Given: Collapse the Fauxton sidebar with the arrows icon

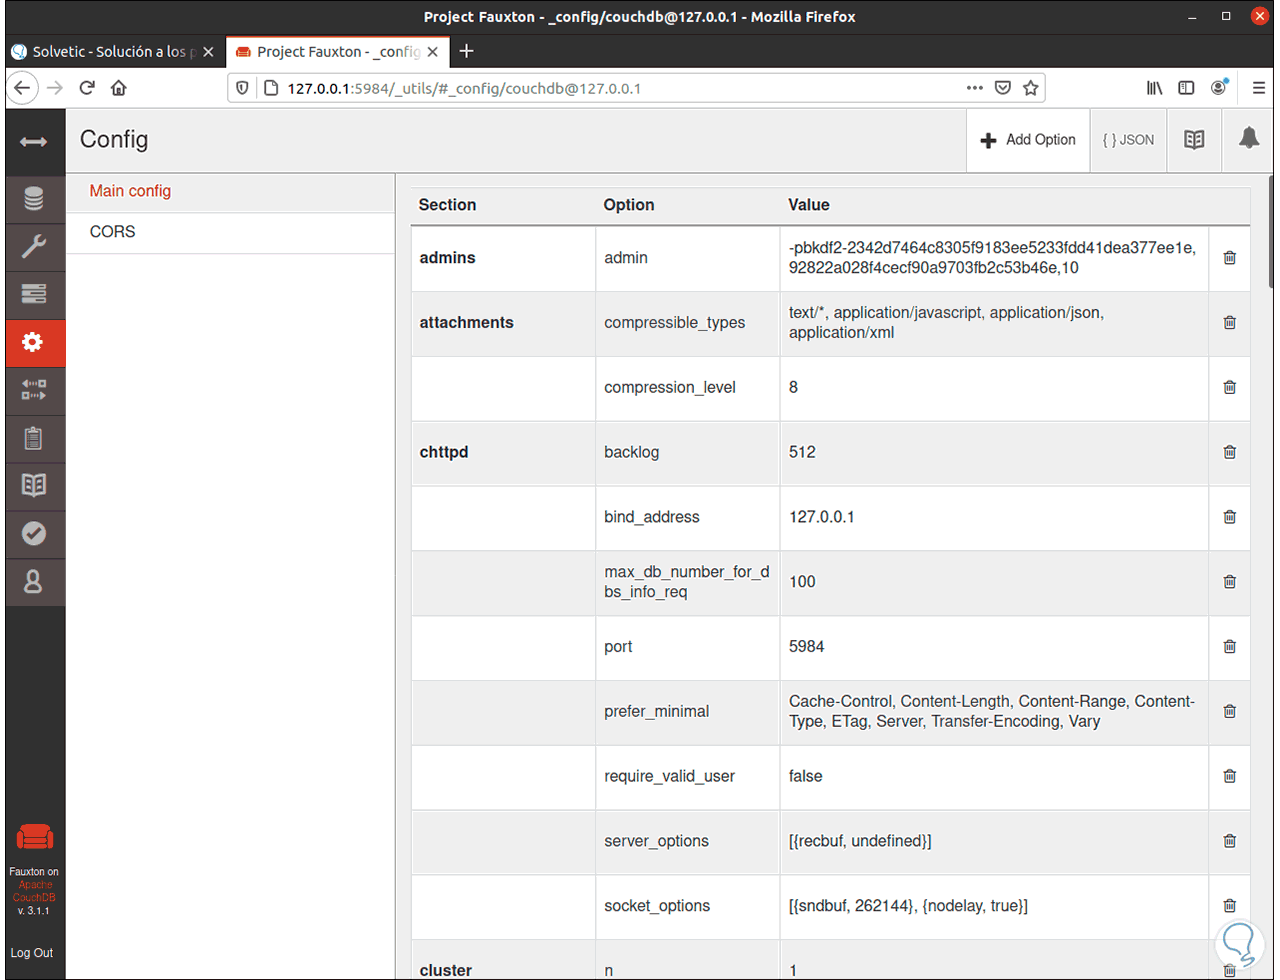Looking at the screenshot, I should coord(33,141).
